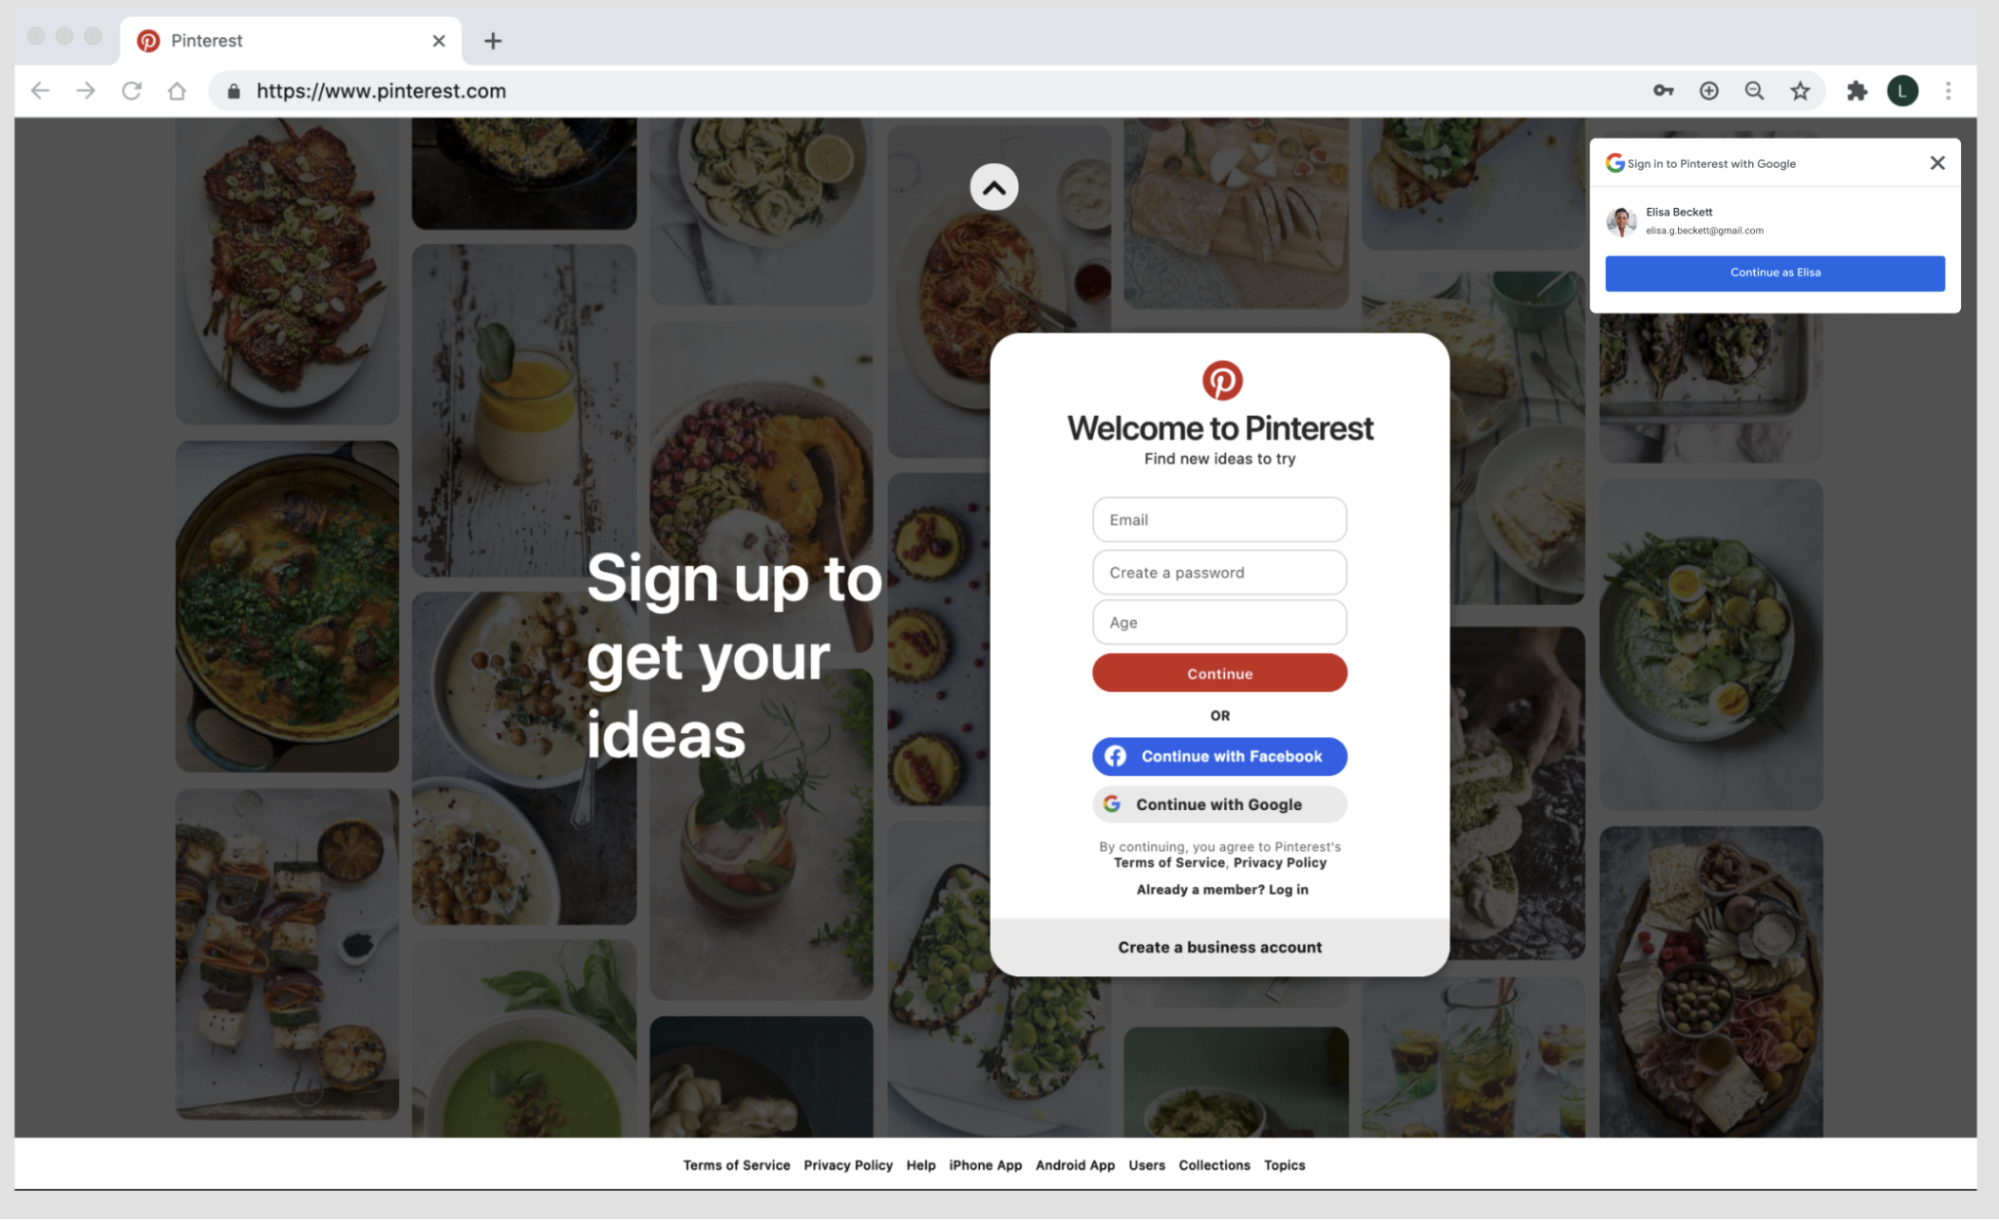The image size is (1999, 1220).
Task: Click the Pinterest logo icon
Action: pos(1221,380)
